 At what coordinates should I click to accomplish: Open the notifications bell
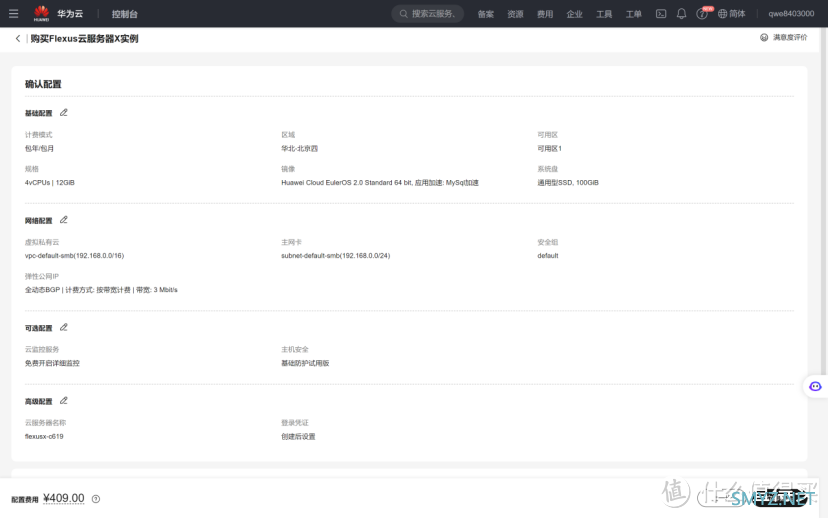click(682, 14)
